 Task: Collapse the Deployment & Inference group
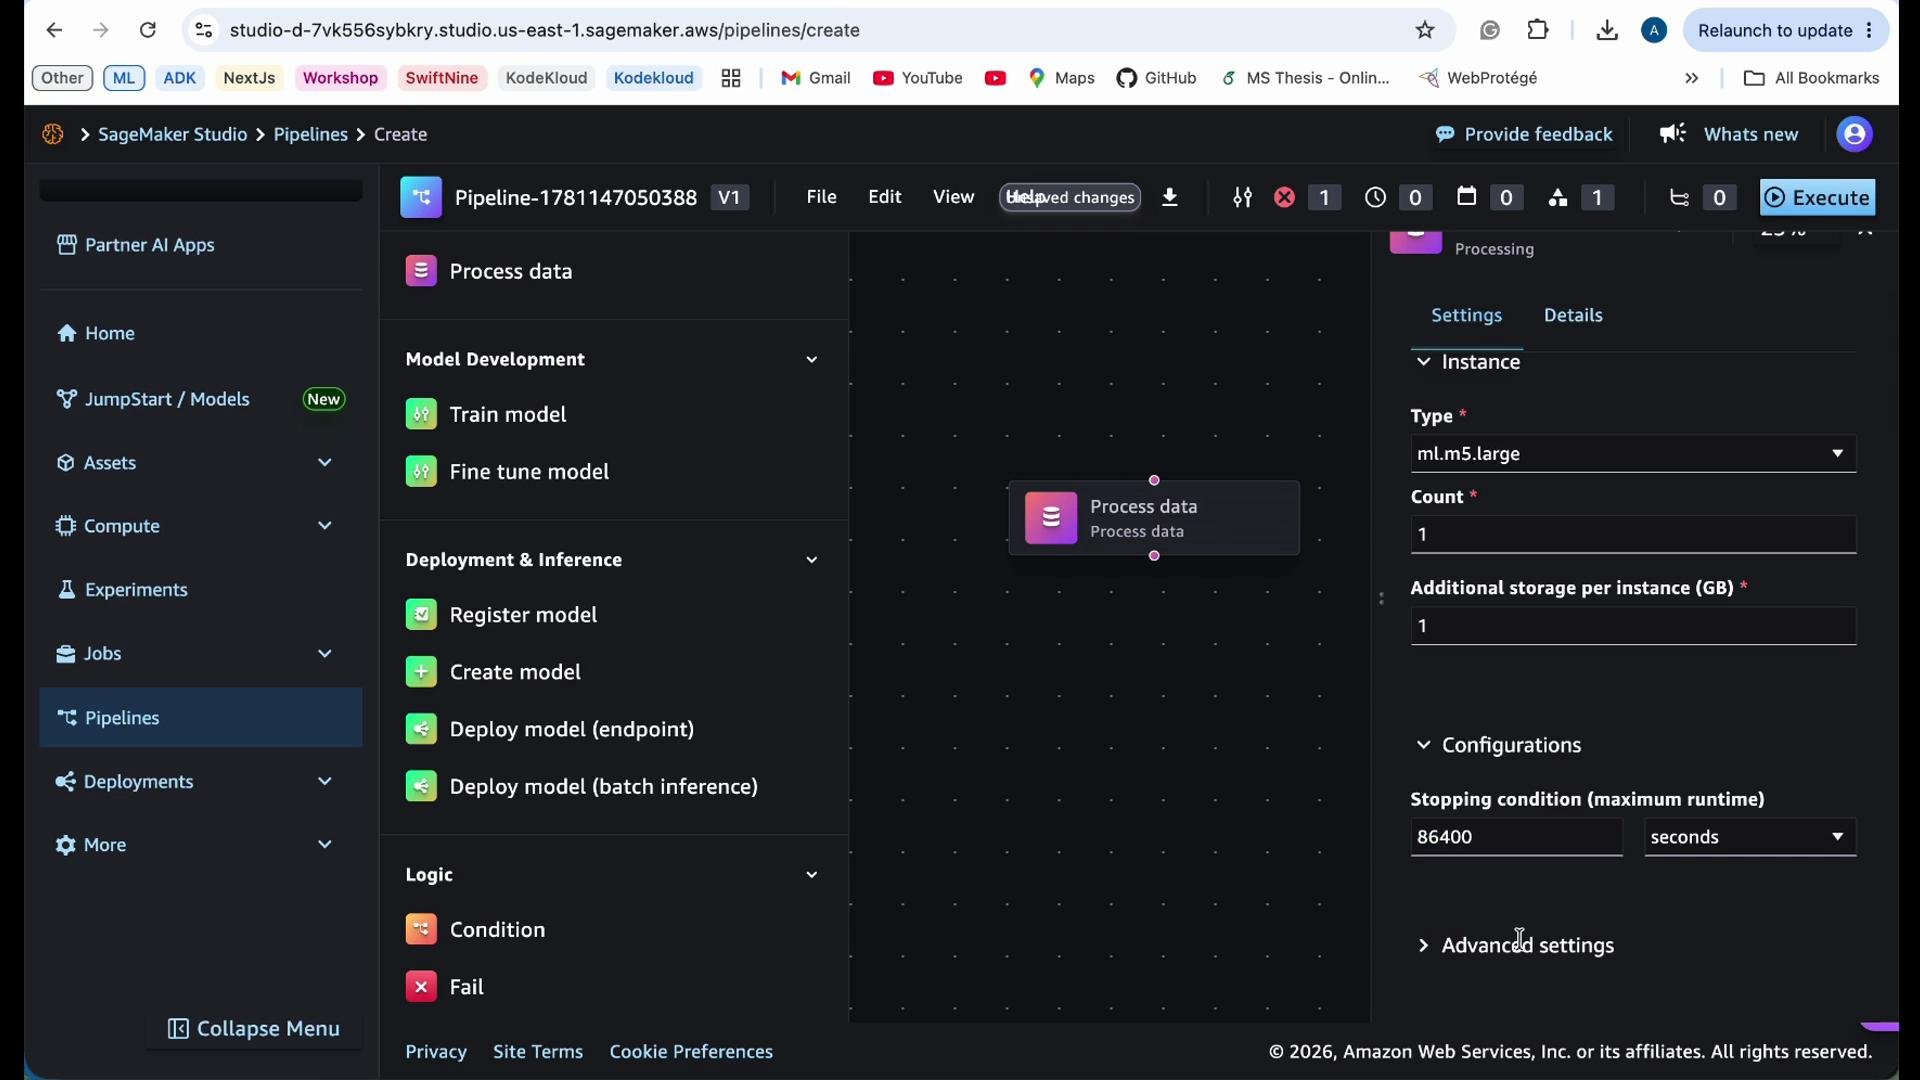point(812,560)
